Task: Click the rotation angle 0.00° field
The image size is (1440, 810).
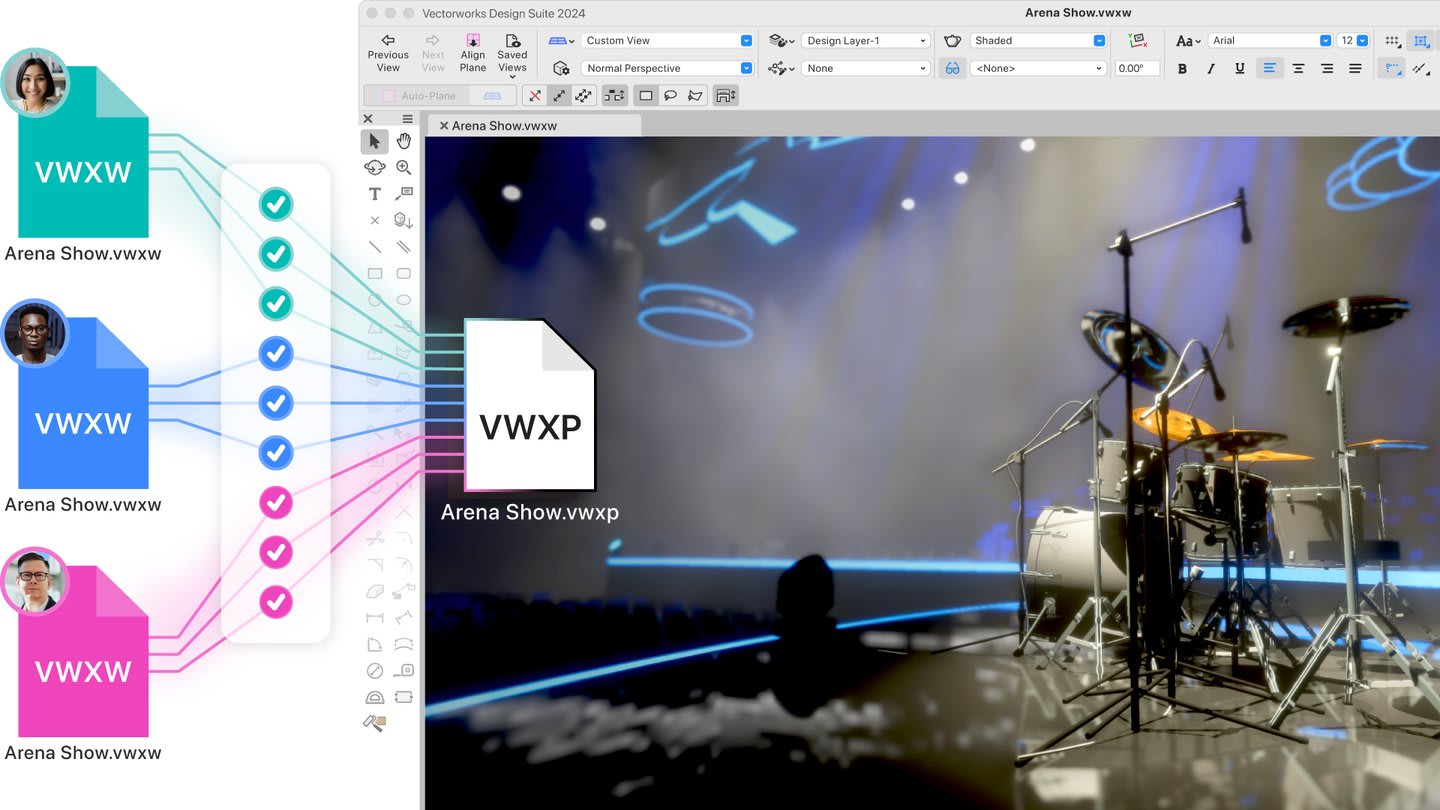Action: (x=1137, y=68)
